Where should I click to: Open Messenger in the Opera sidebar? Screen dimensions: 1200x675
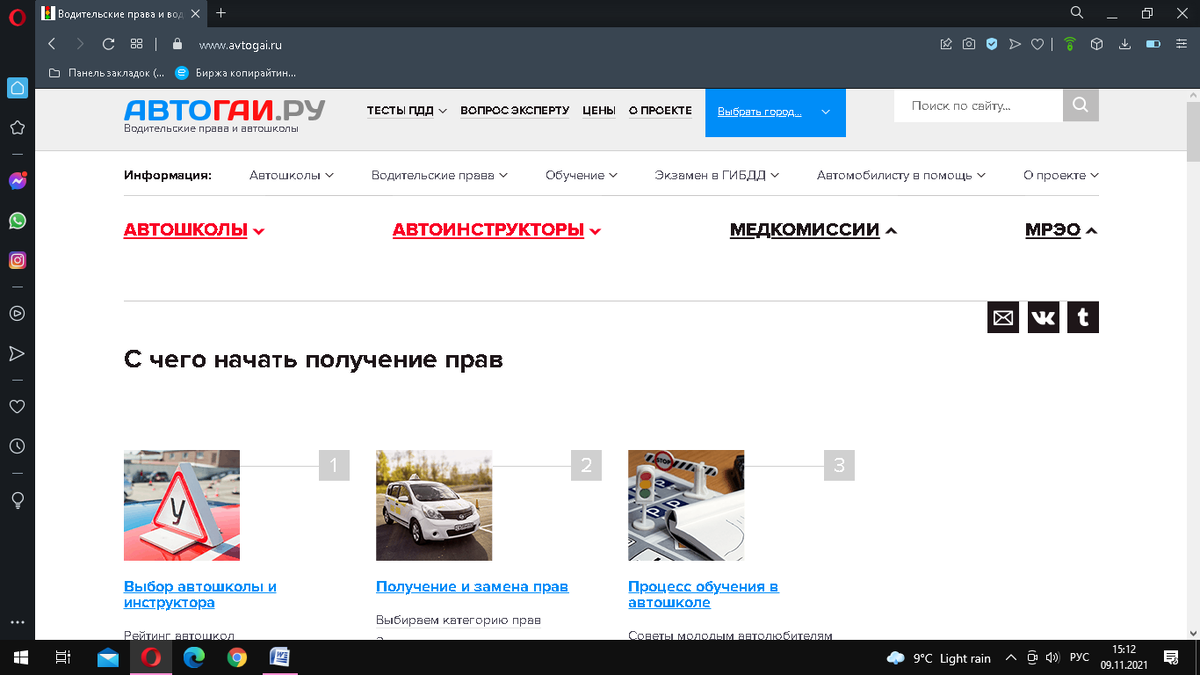[17, 182]
